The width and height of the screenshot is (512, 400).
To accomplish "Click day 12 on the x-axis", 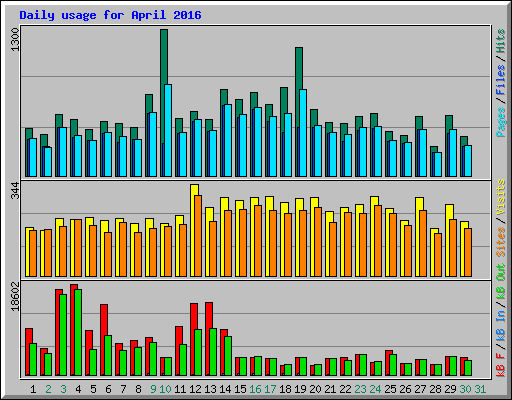I will click(195, 389).
